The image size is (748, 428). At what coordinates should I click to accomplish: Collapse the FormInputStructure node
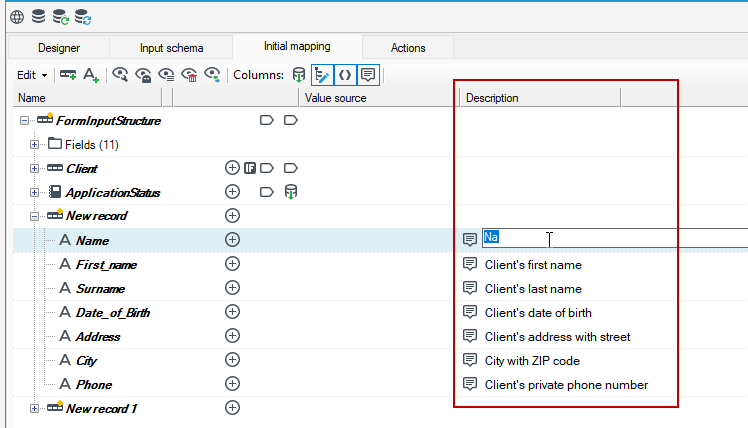click(24, 121)
